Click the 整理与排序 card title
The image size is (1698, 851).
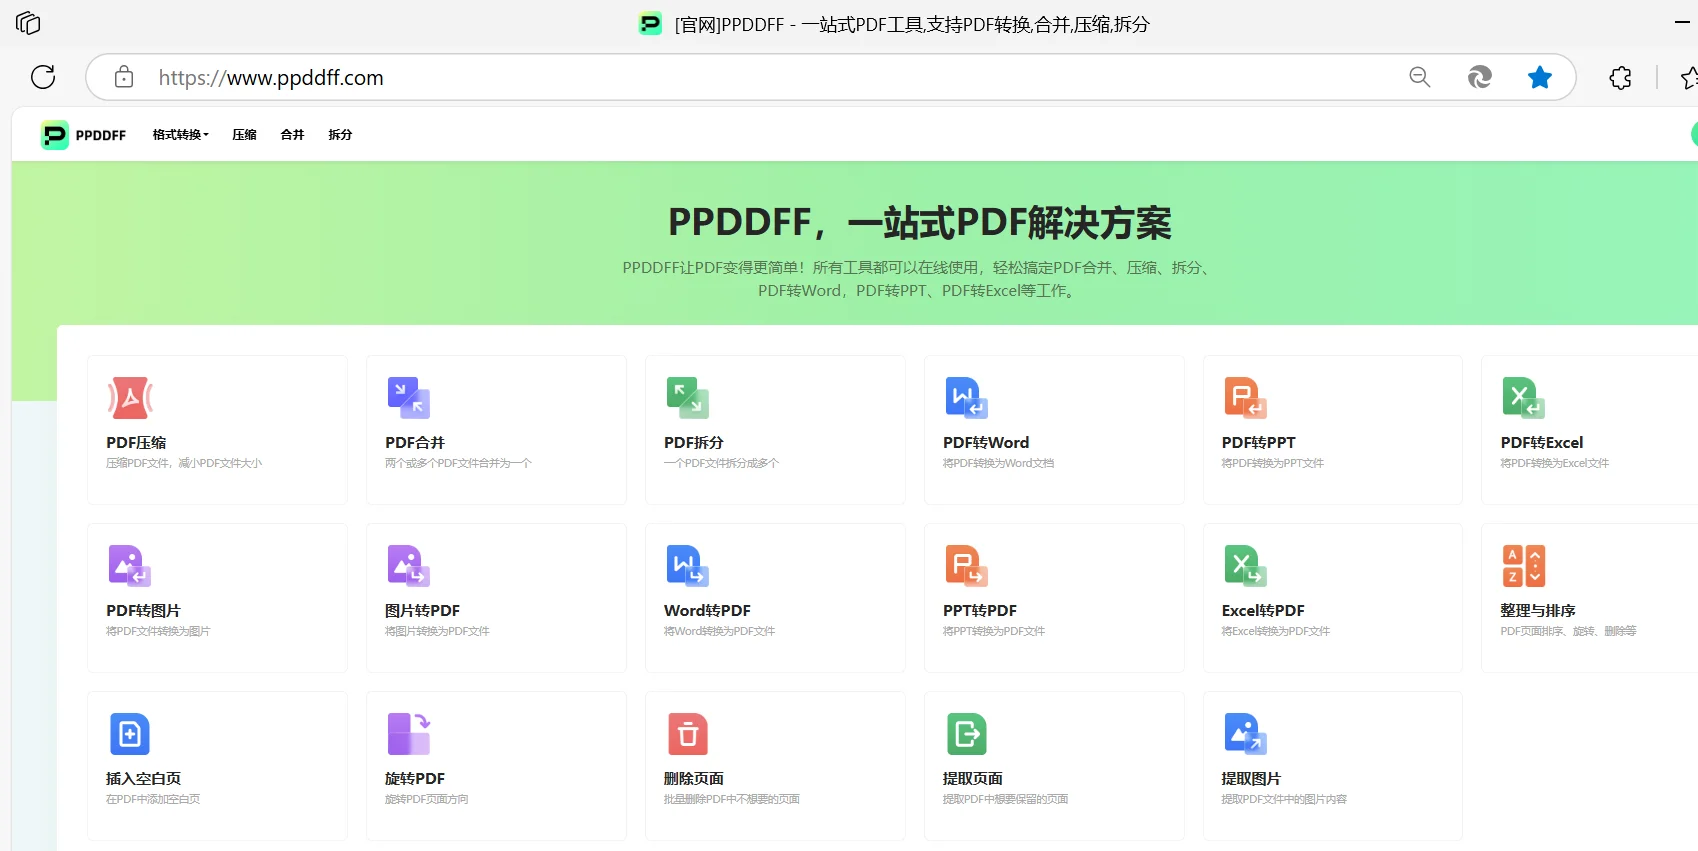(x=1538, y=610)
